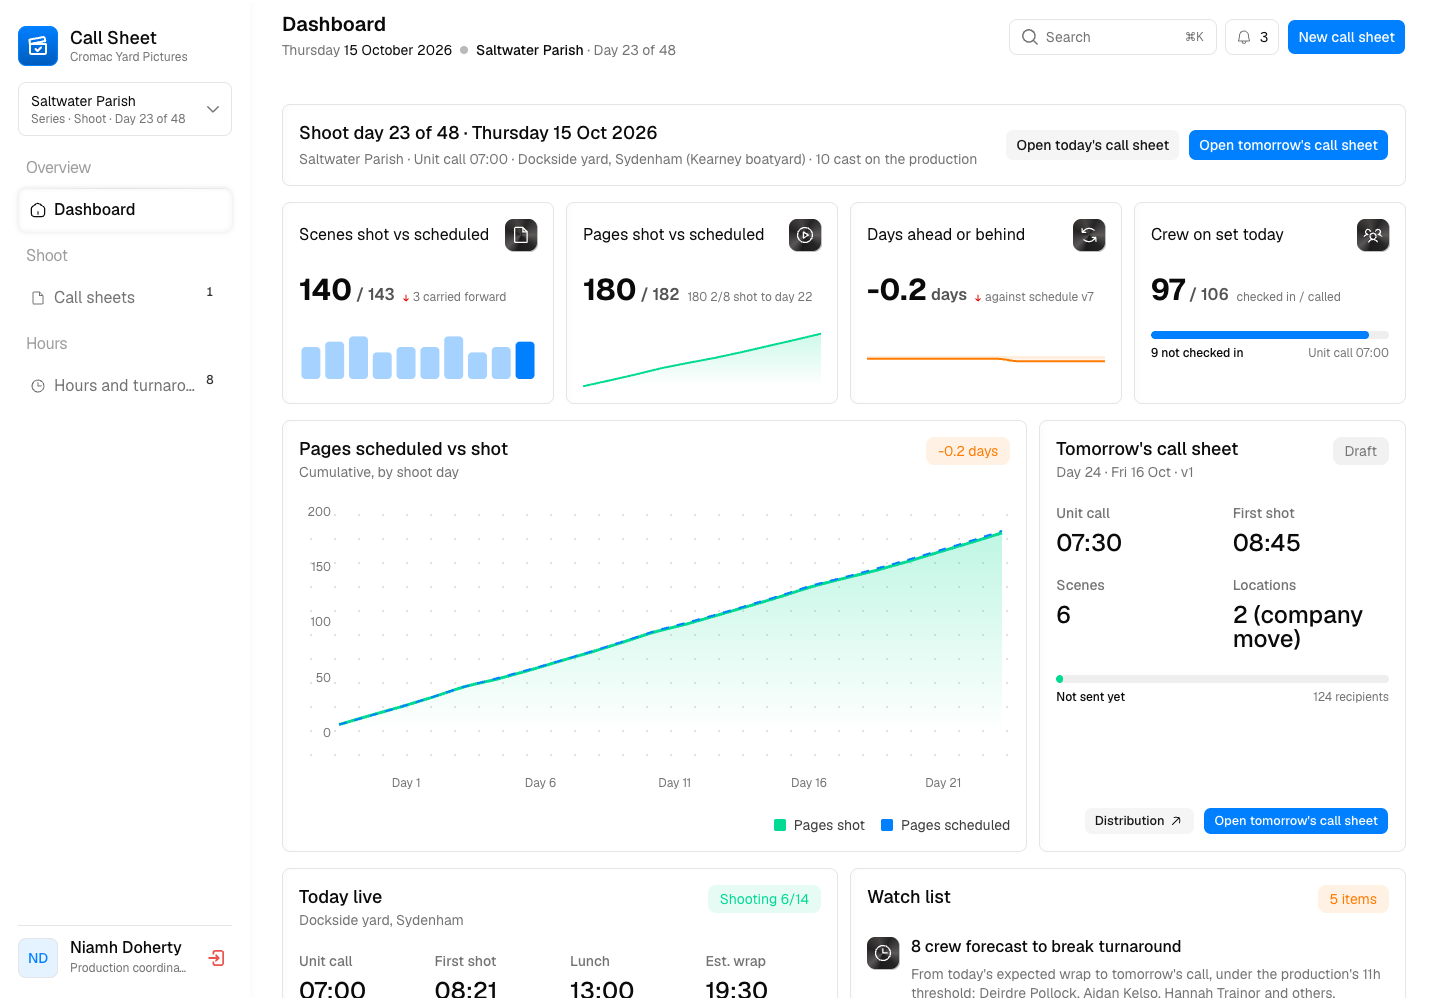Image resolution: width=1440 pixels, height=1000 pixels.
Task: Click the Scenes shot vs scheduled page icon
Action: [x=521, y=235]
